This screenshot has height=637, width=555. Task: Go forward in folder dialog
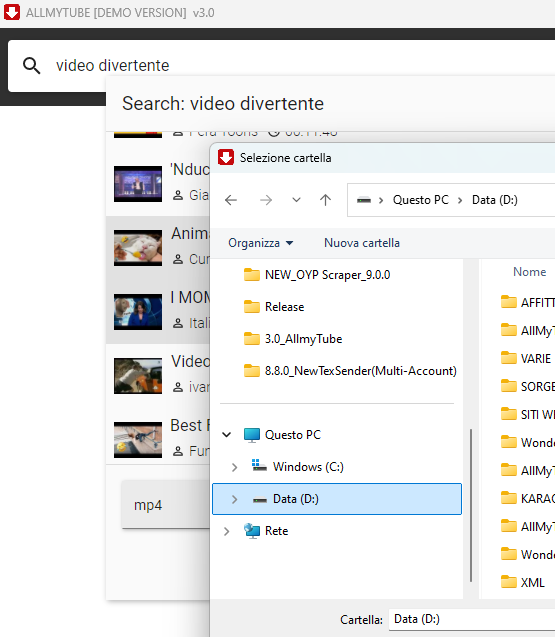266,200
